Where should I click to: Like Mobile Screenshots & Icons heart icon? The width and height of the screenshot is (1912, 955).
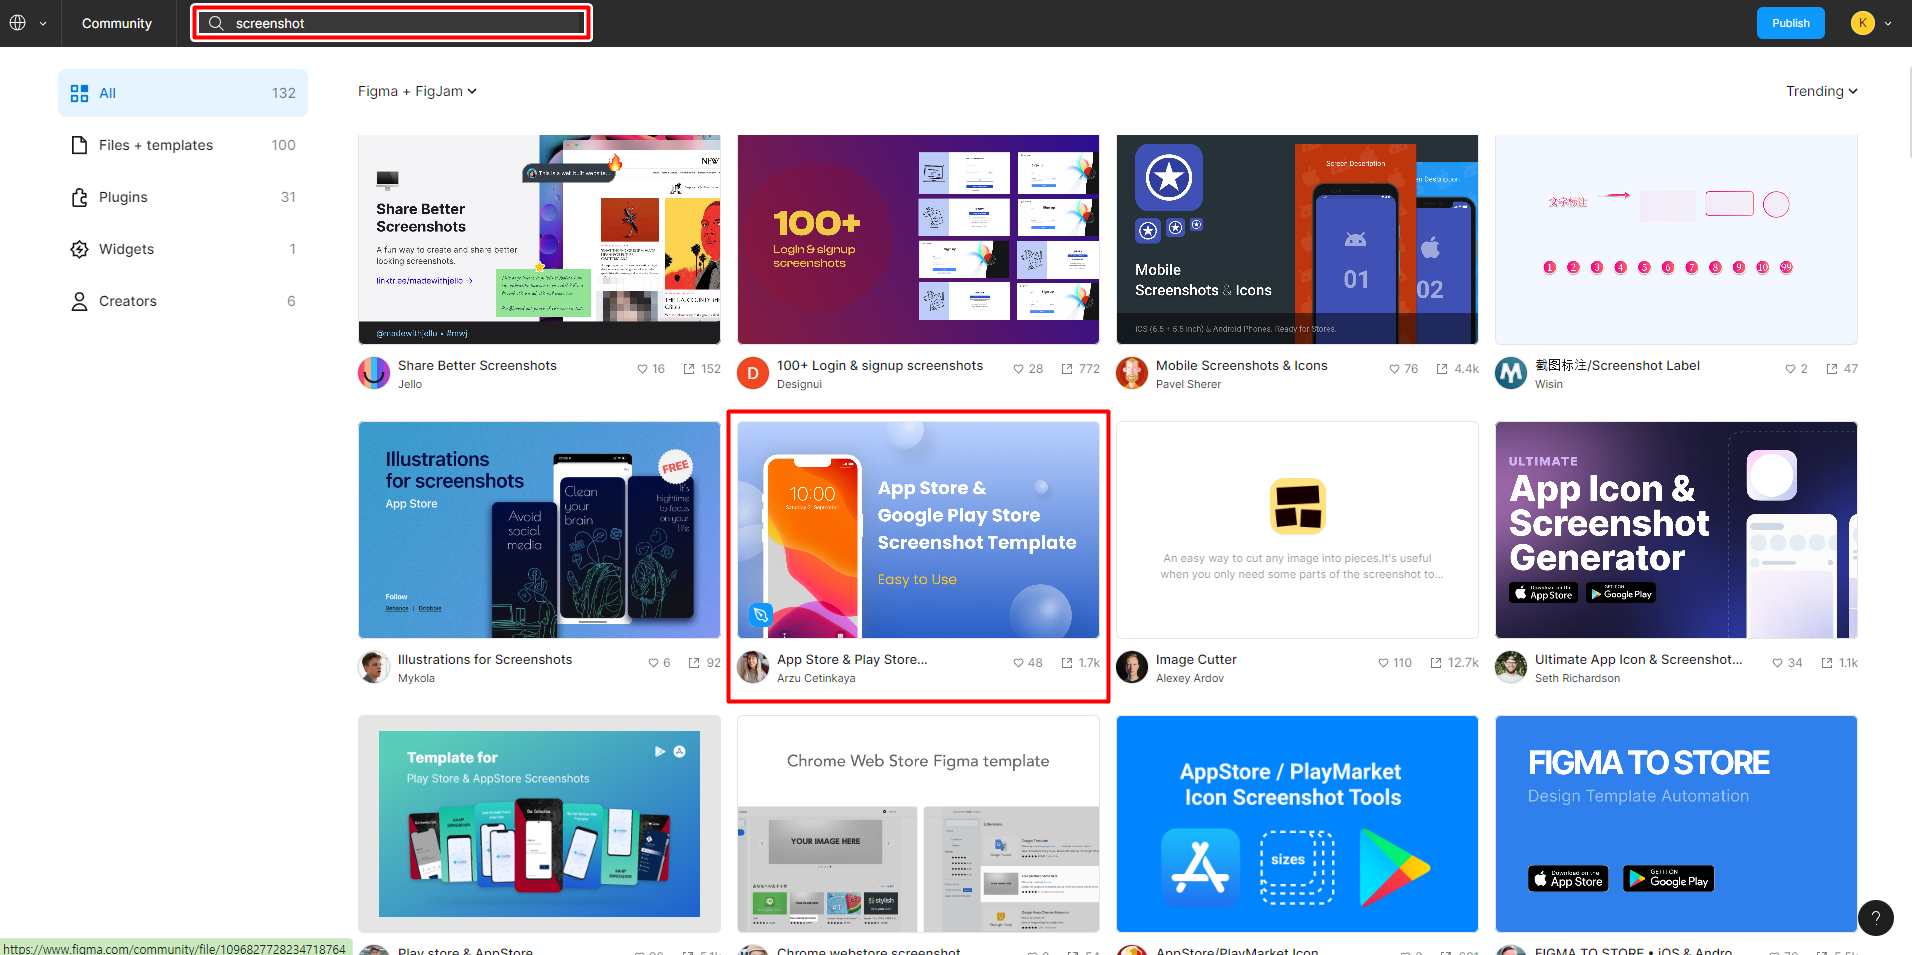point(1394,369)
